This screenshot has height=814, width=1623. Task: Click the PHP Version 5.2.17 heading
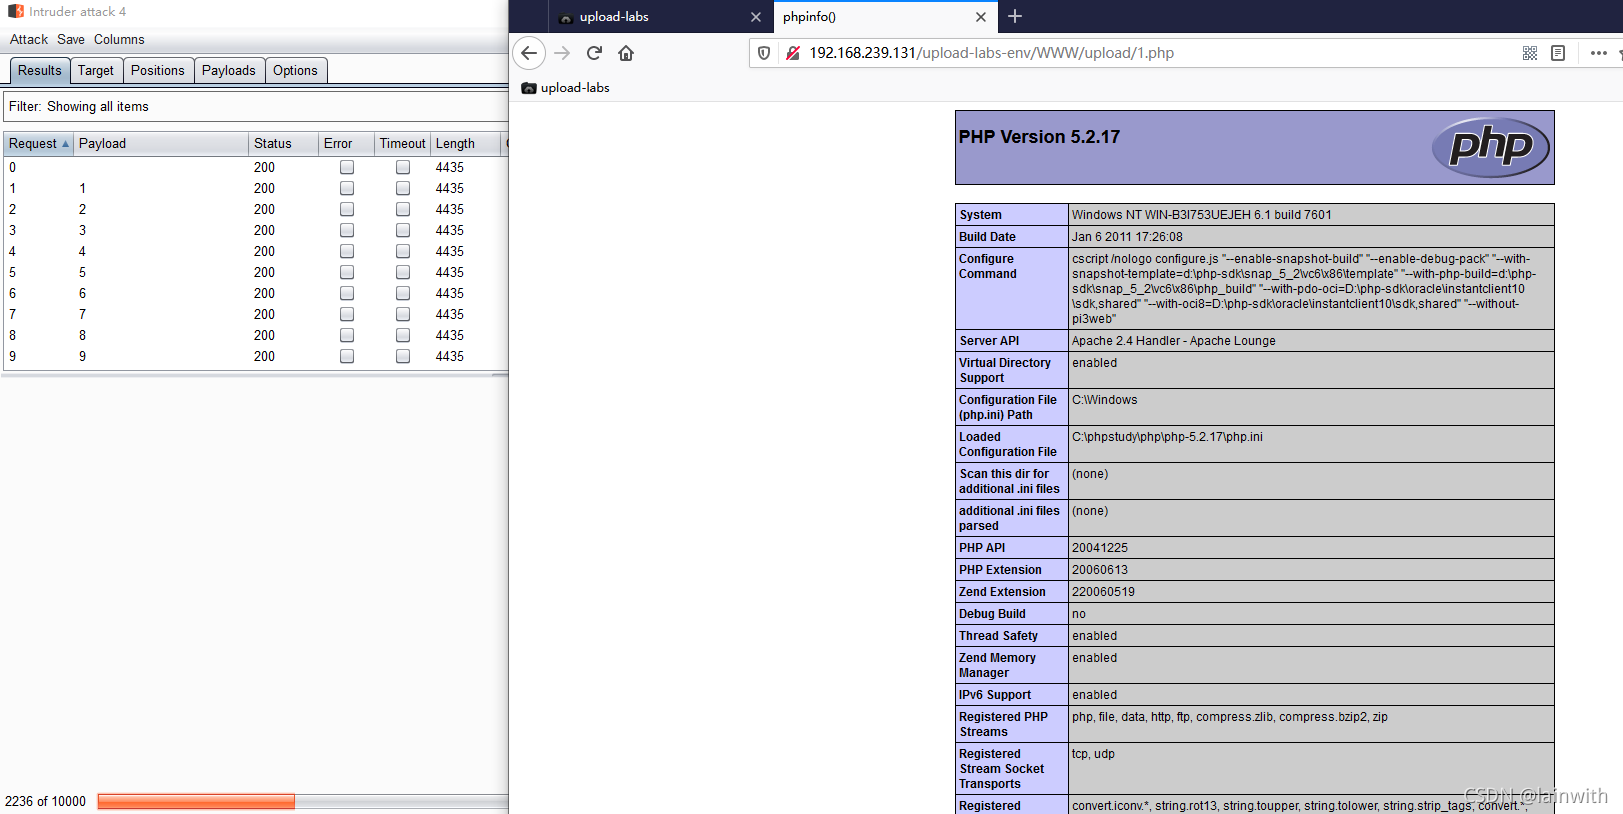coord(1039,137)
